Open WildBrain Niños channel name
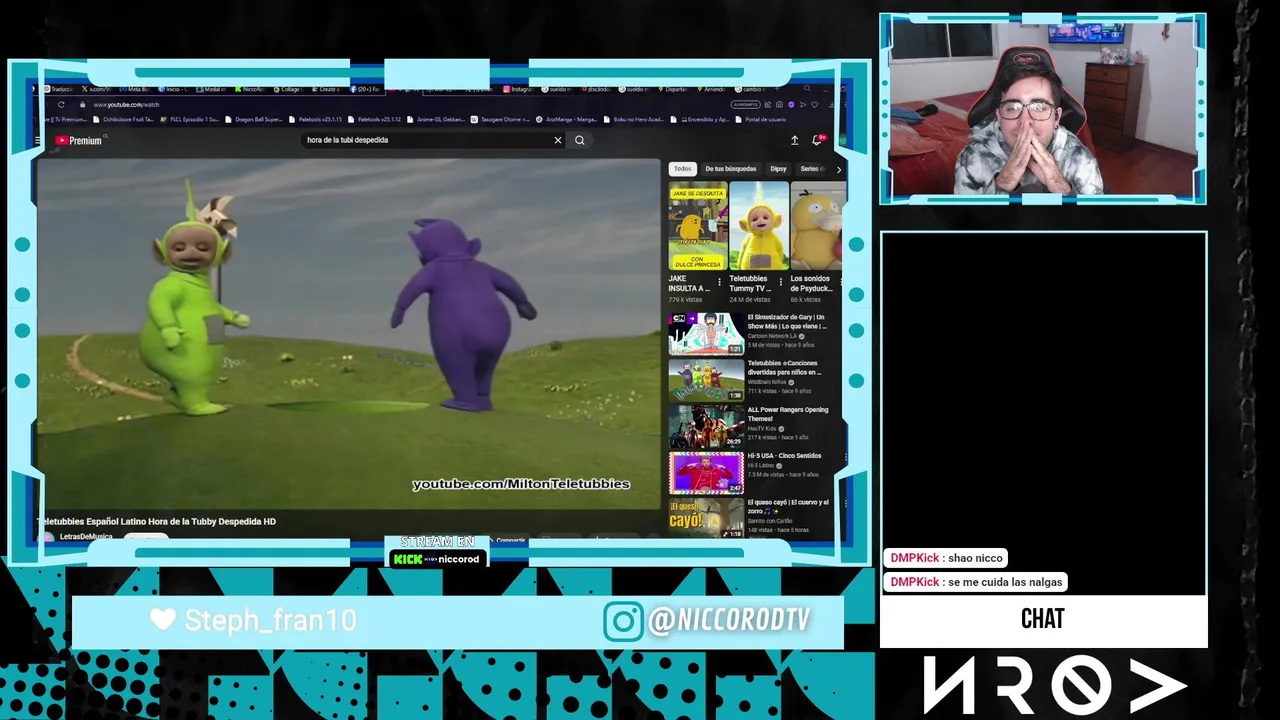Screen dimensions: 1280x720 pos(768,382)
